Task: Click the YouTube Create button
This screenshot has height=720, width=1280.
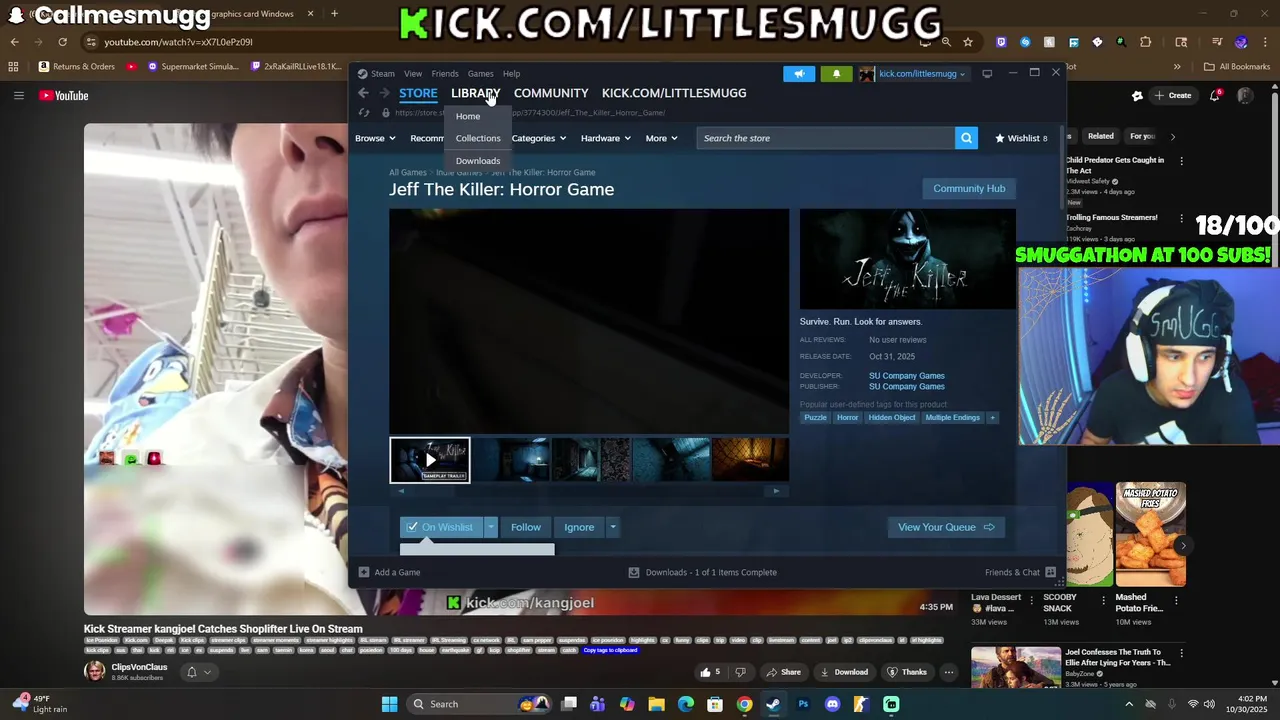Action: pyautogui.click(x=1172, y=96)
